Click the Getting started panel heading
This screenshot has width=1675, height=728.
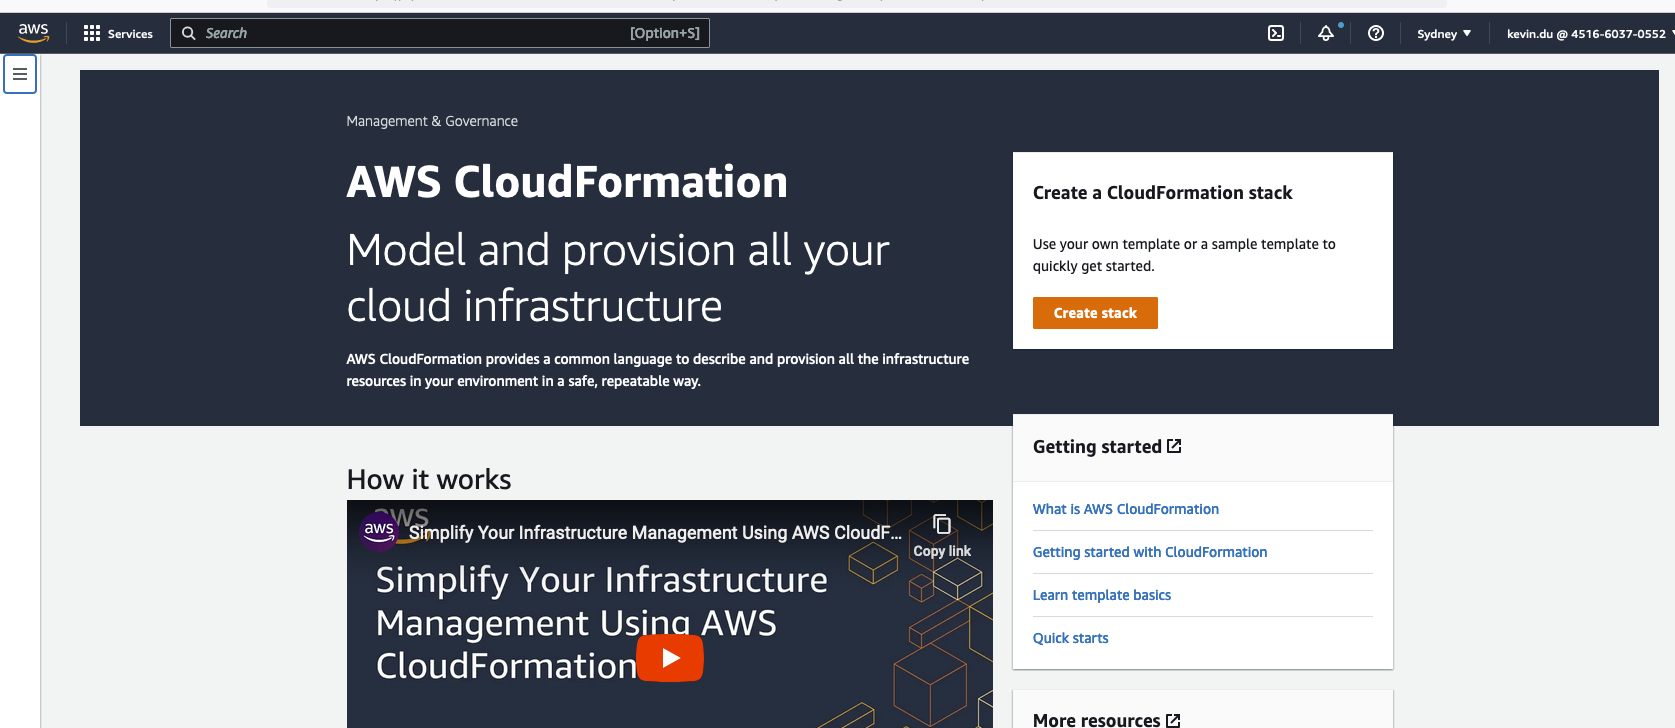coord(1097,447)
